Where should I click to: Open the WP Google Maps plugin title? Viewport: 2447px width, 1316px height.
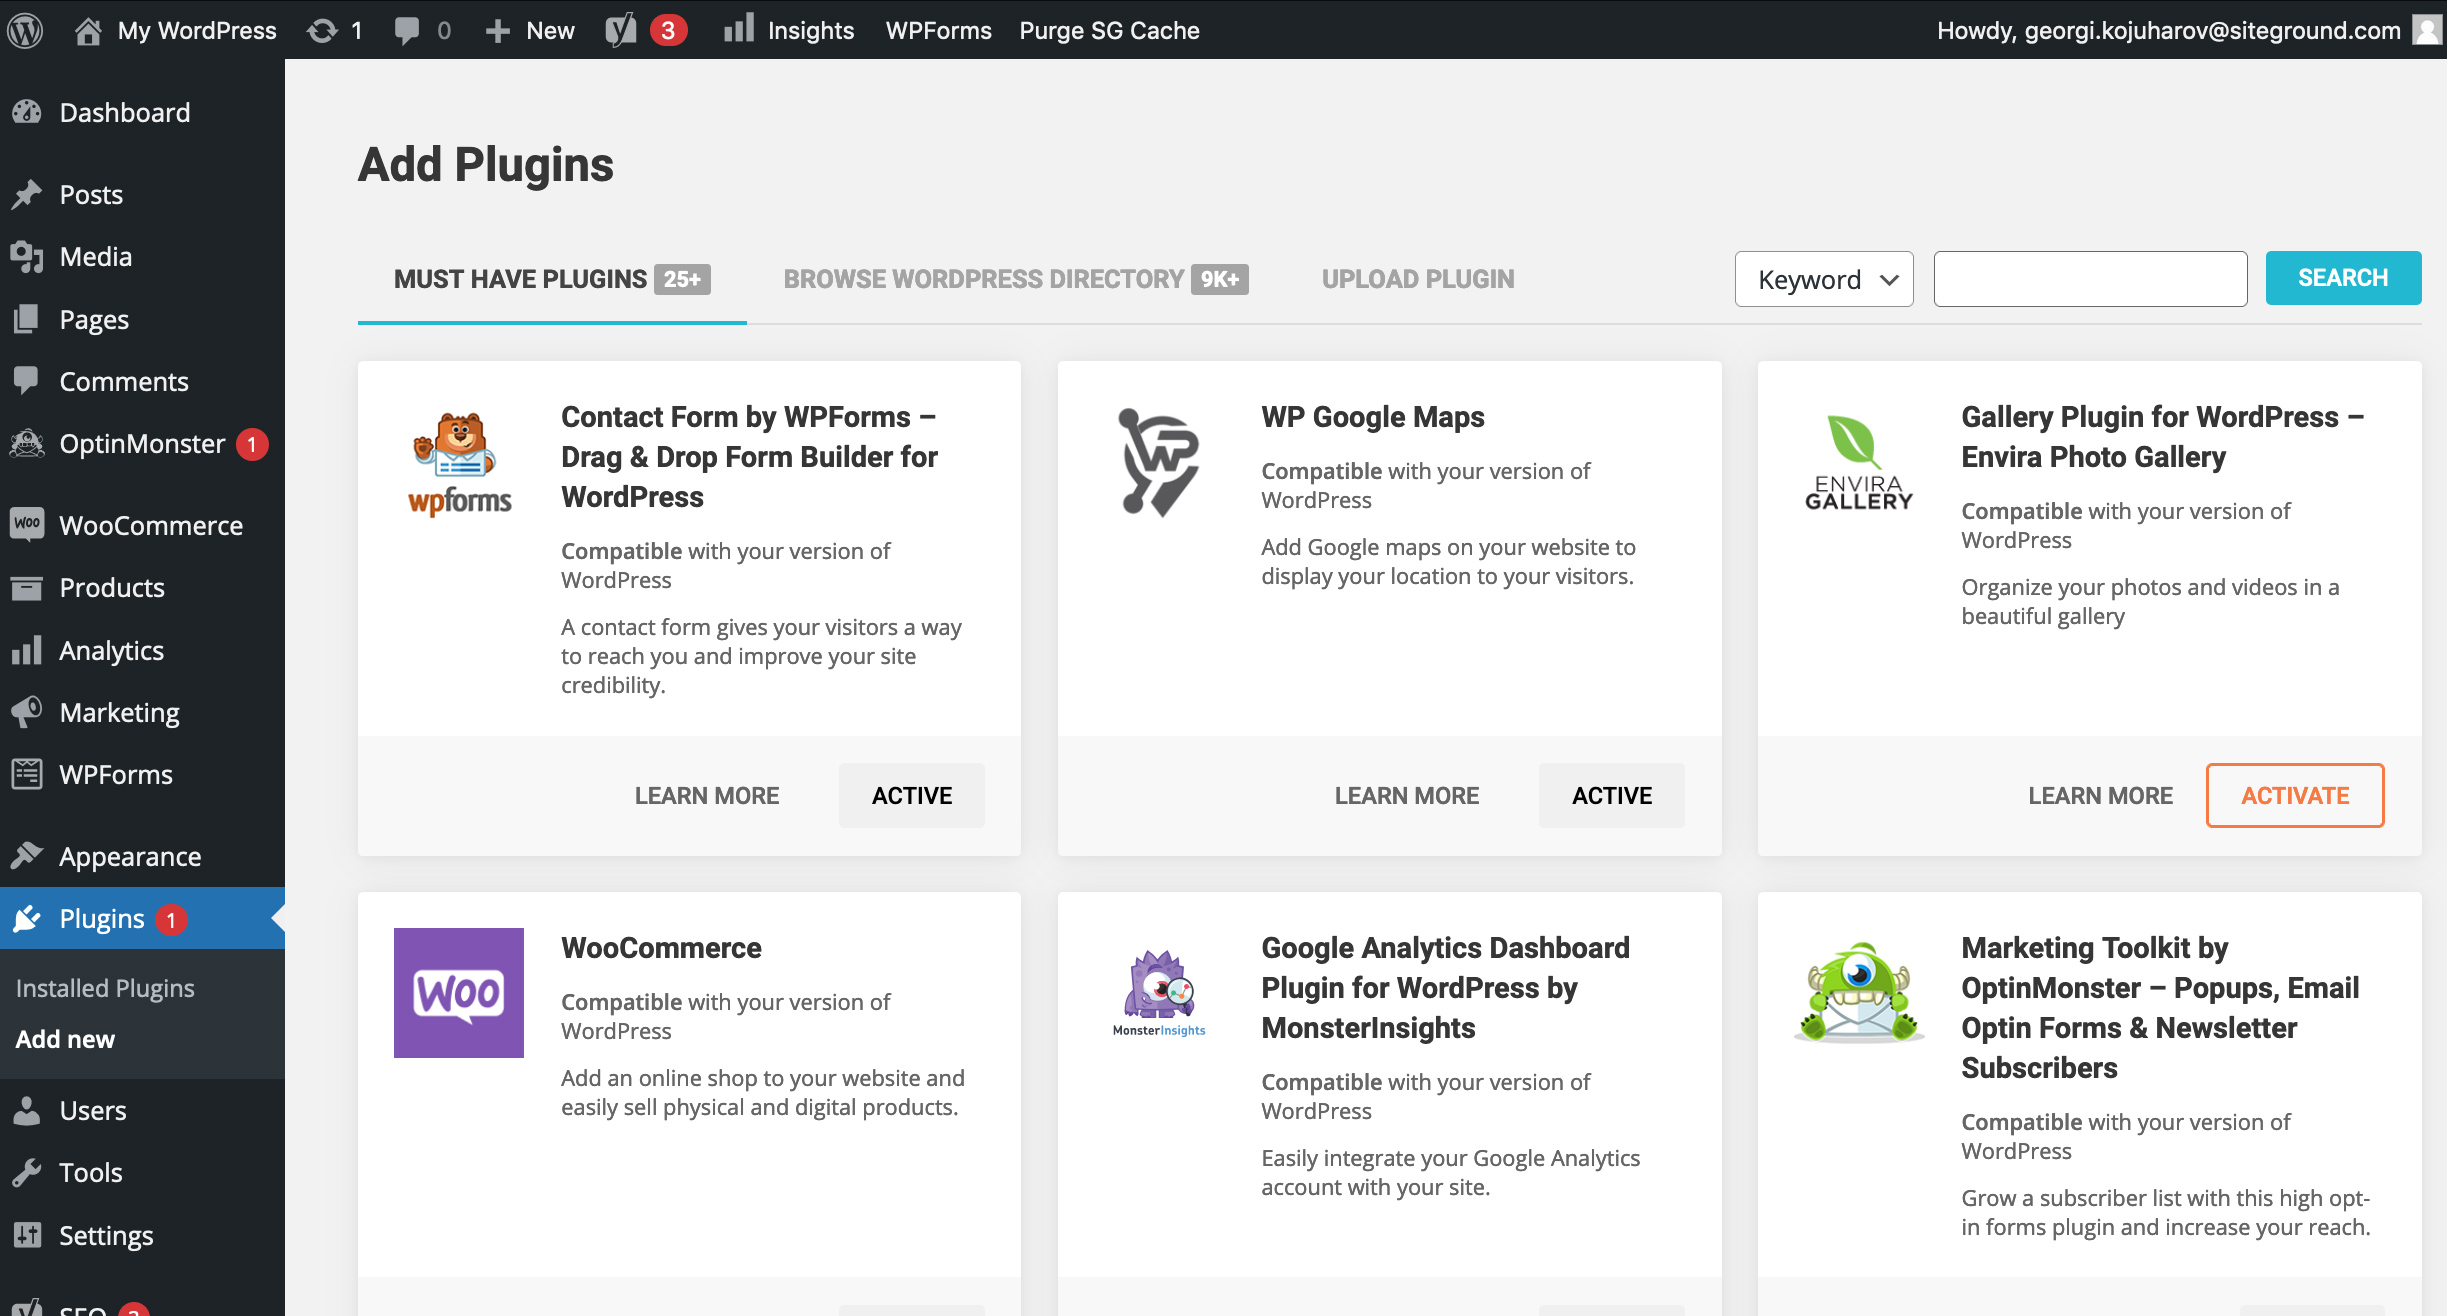point(1372,417)
